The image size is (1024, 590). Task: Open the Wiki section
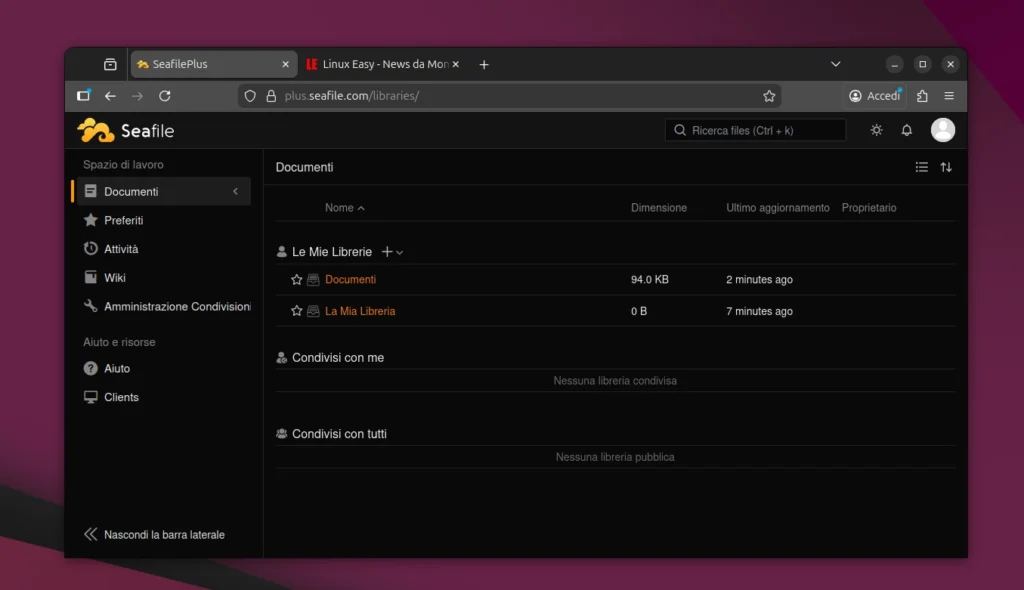tap(115, 277)
